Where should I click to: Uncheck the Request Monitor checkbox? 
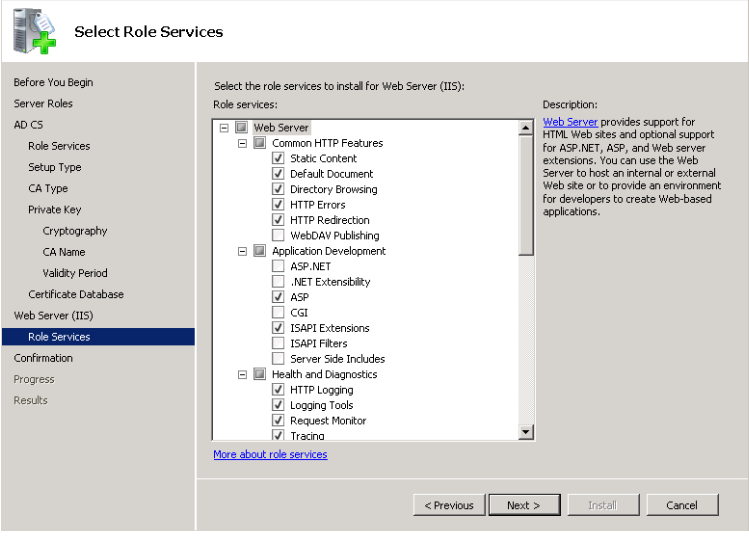[278, 420]
